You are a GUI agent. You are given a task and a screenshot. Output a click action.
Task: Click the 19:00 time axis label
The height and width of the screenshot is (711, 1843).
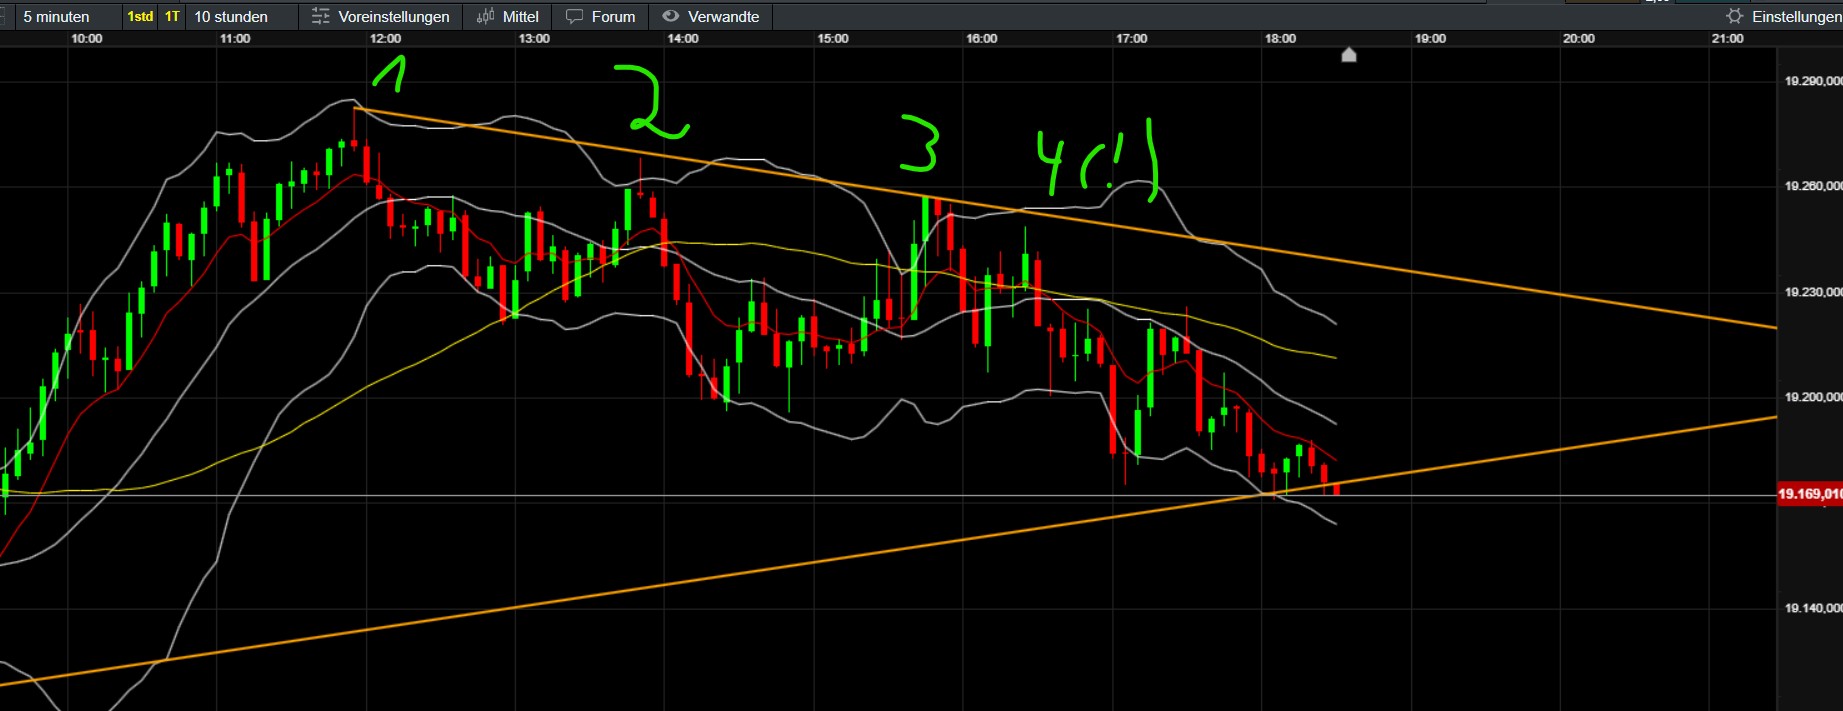click(1430, 39)
